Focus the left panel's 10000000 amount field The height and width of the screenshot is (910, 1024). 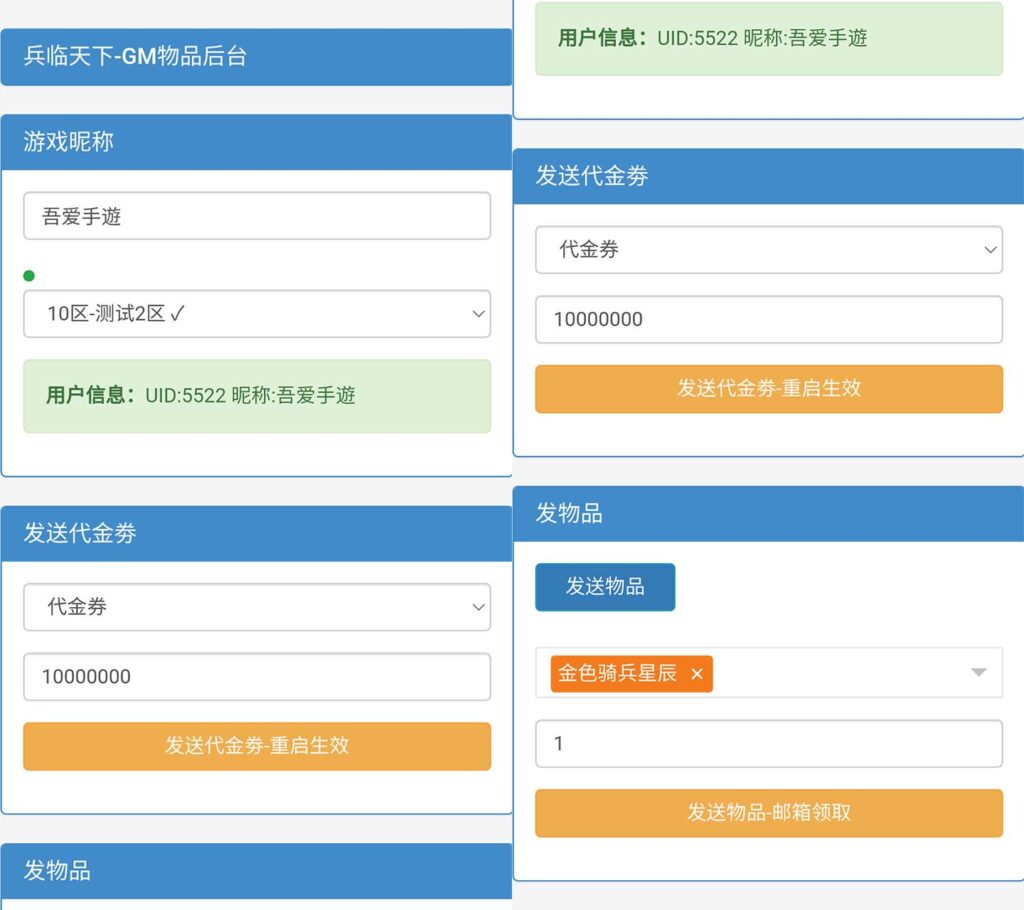click(x=257, y=677)
